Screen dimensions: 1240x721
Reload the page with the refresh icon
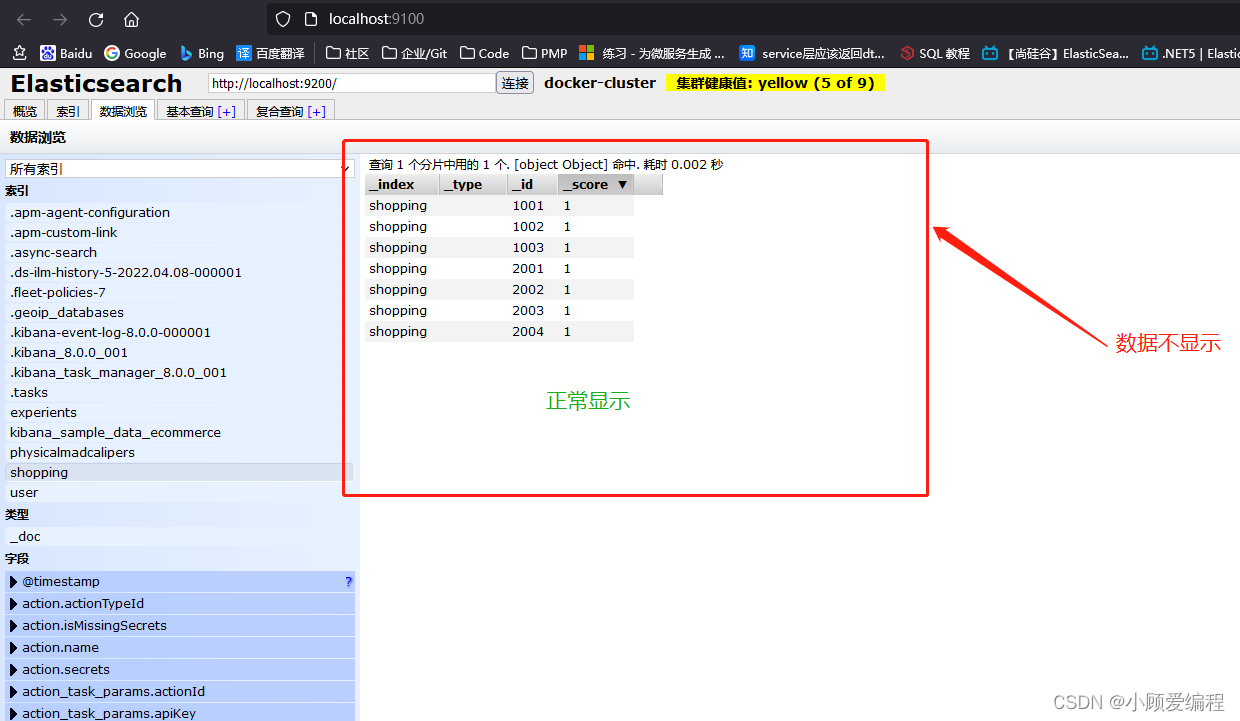[96, 19]
